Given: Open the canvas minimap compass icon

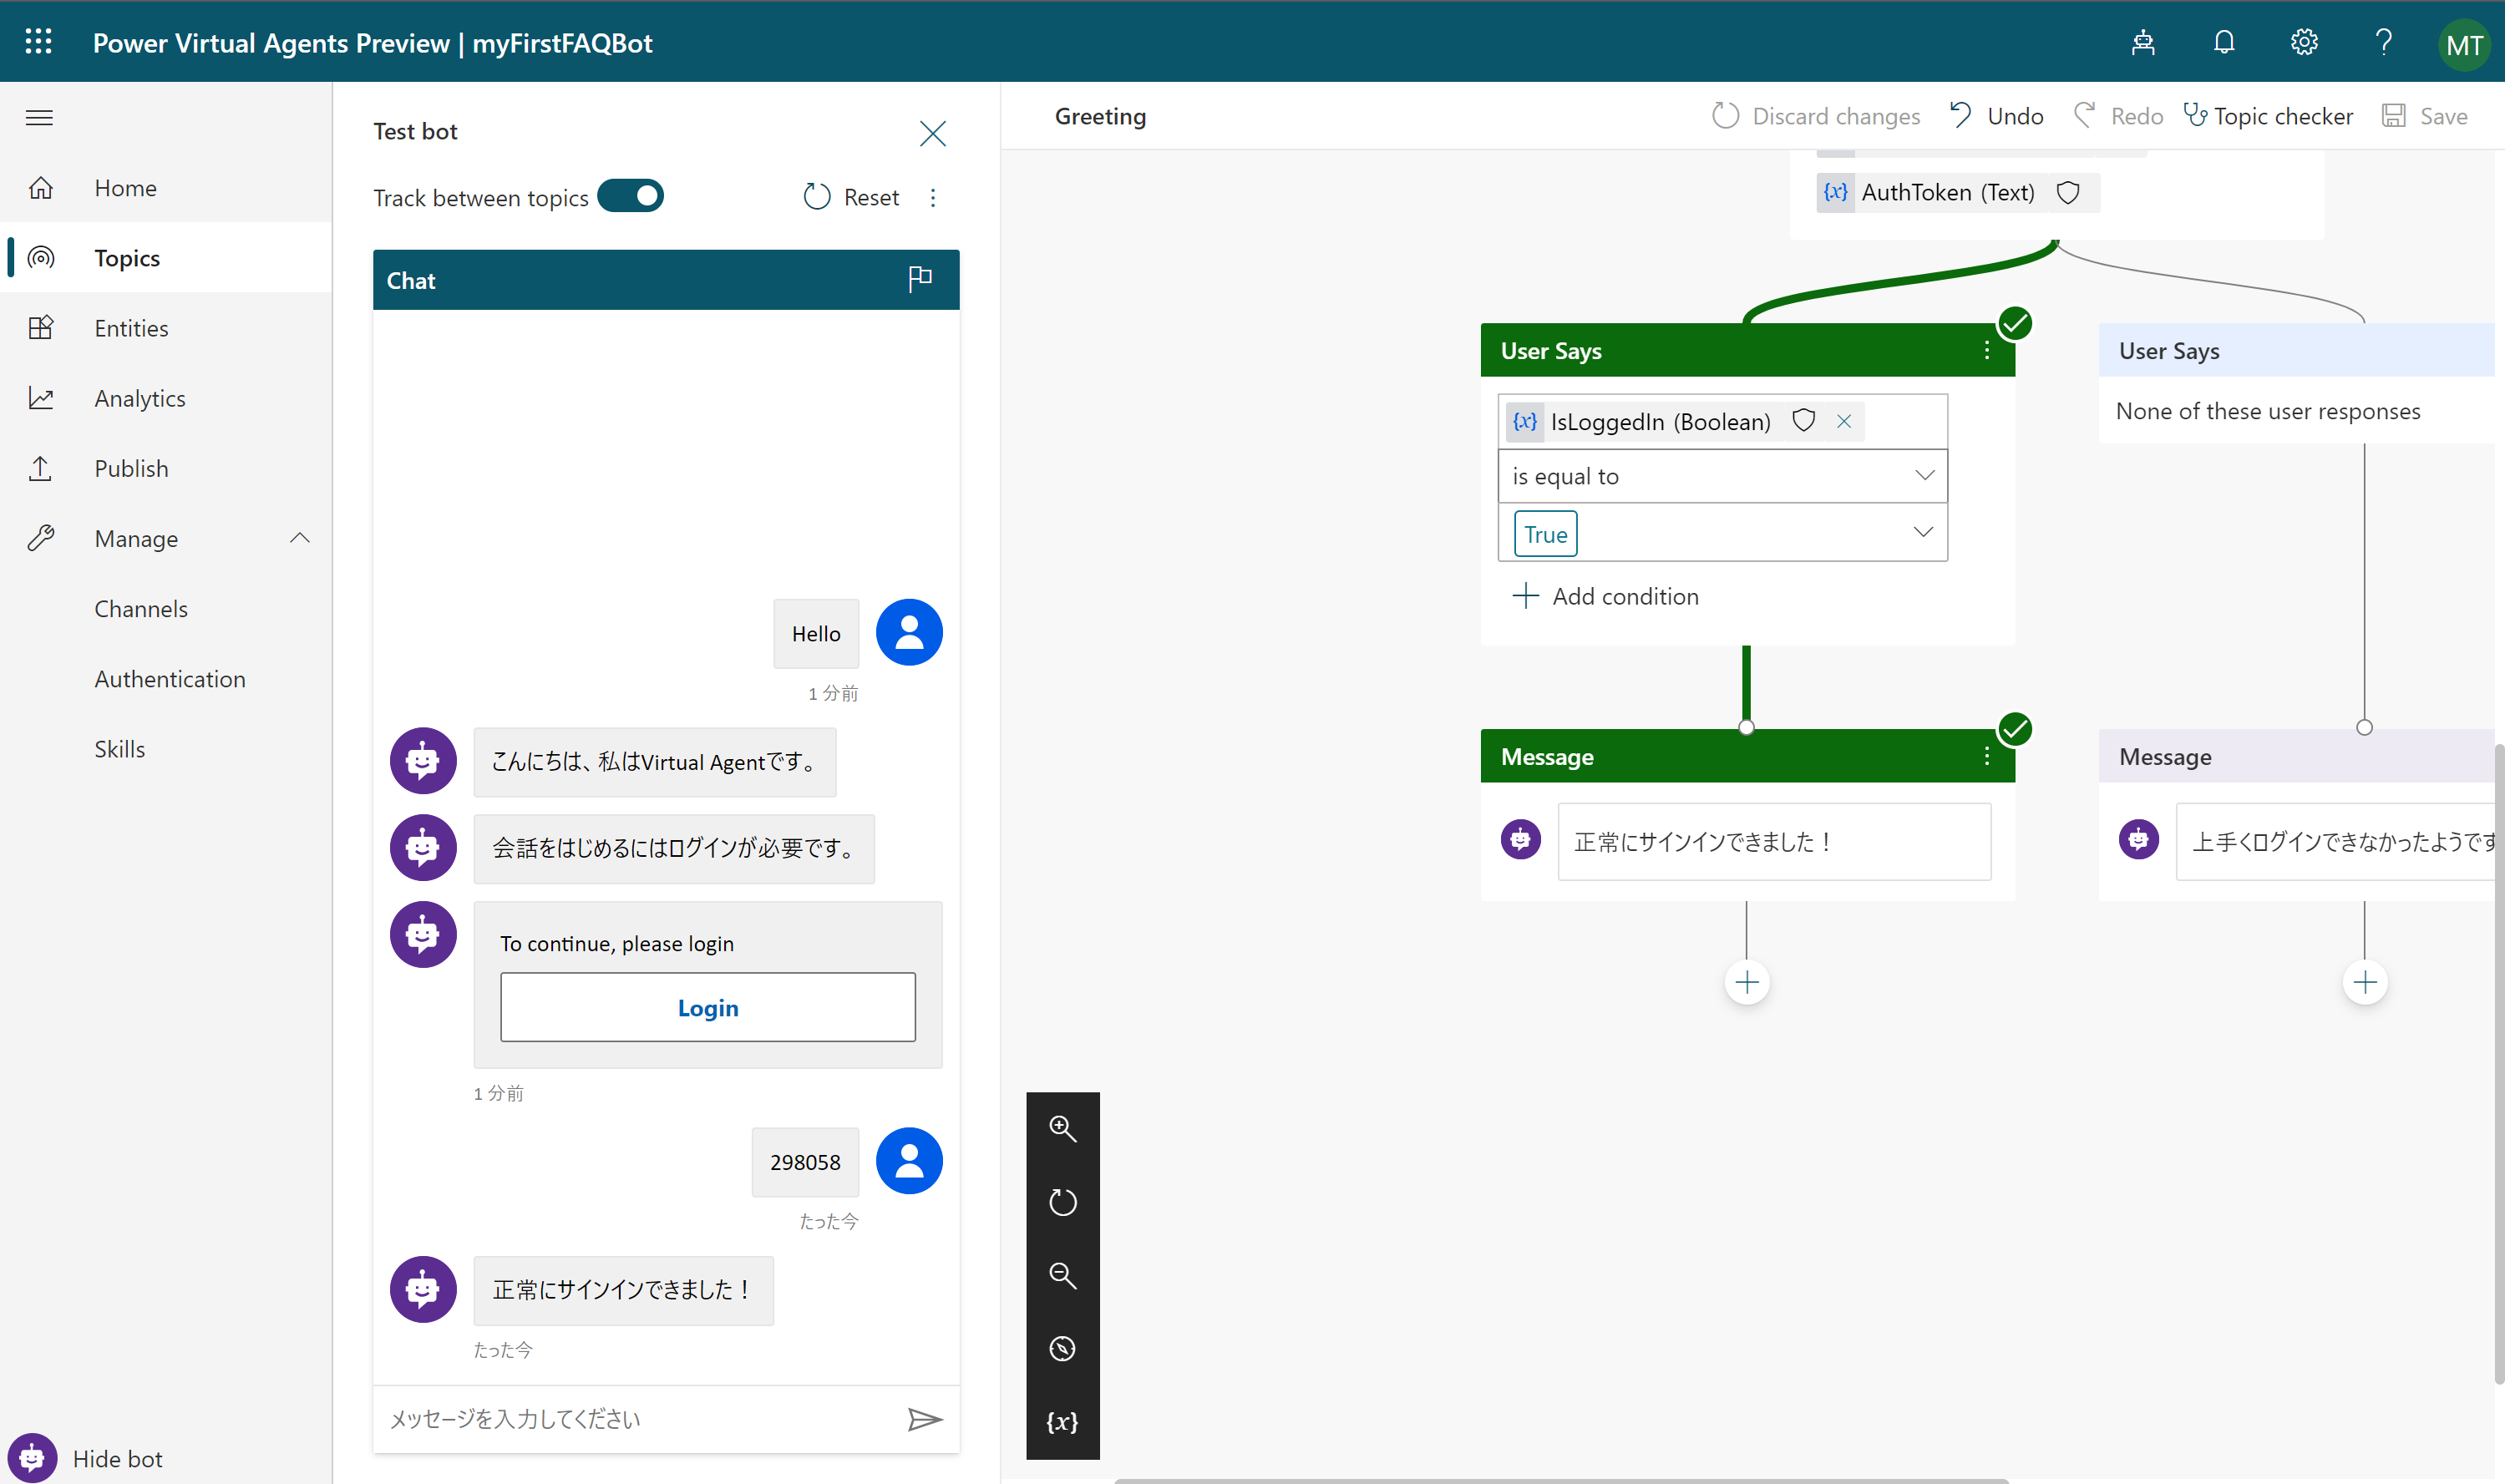Looking at the screenshot, I should [x=1062, y=1348].
